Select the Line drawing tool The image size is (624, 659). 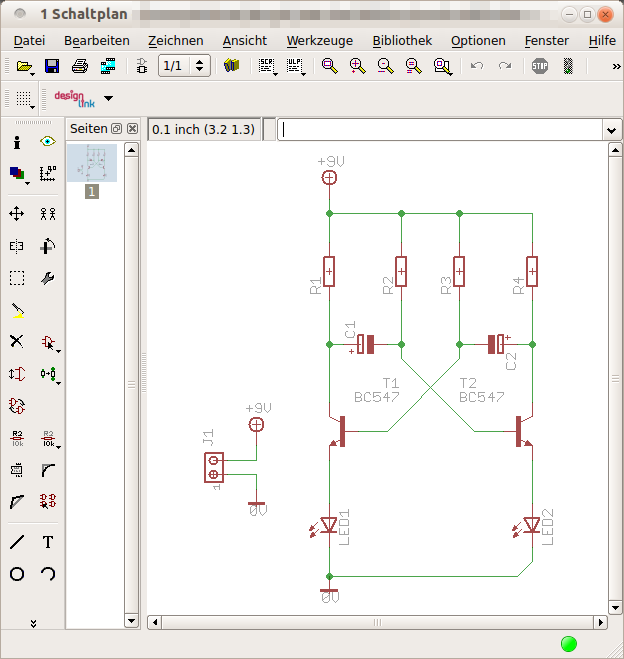coord(17,542)
